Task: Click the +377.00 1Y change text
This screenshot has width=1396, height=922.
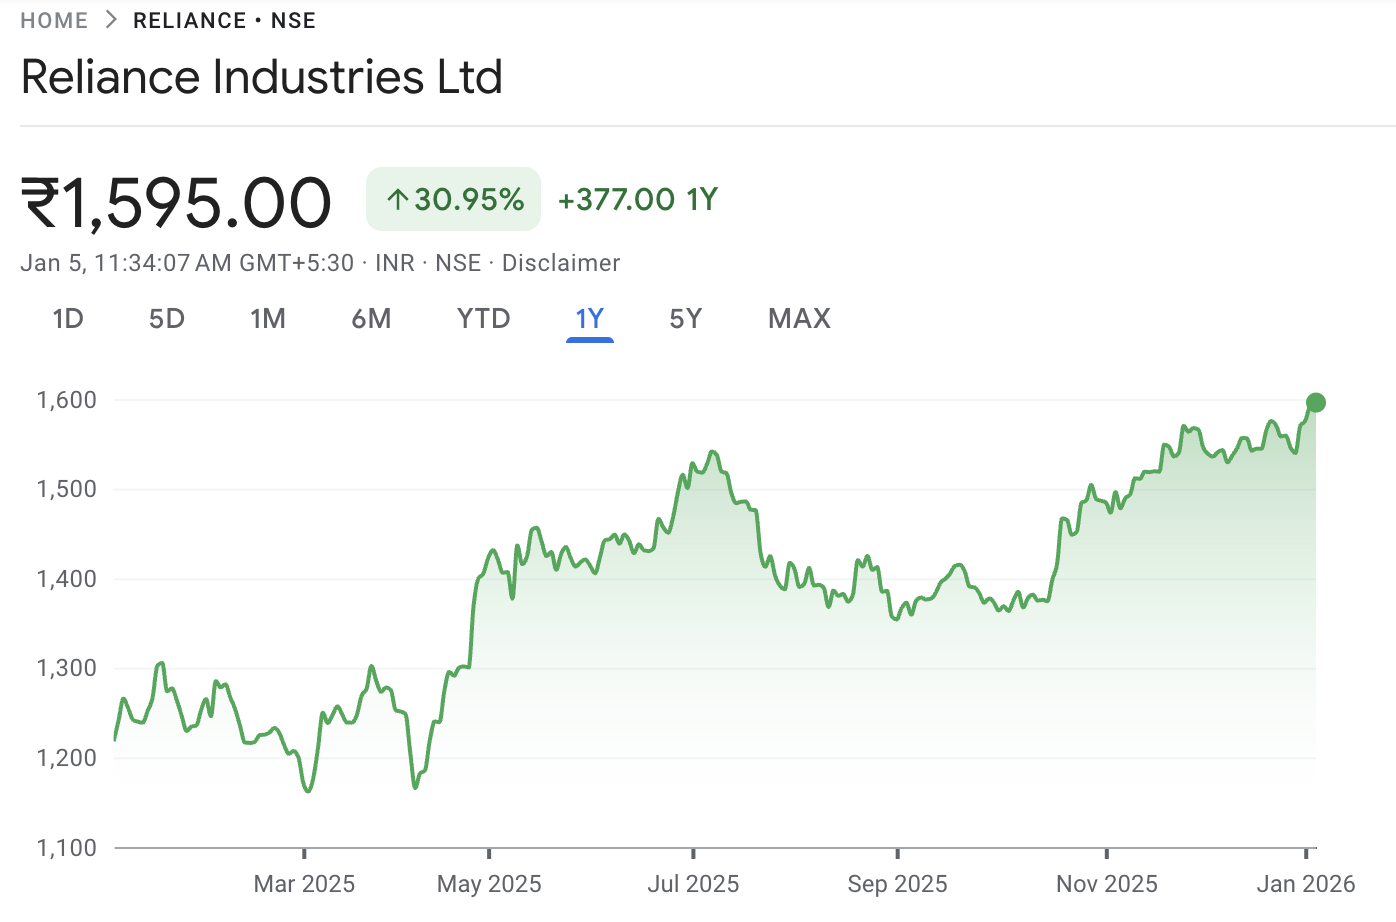Action: coord(637,199)
